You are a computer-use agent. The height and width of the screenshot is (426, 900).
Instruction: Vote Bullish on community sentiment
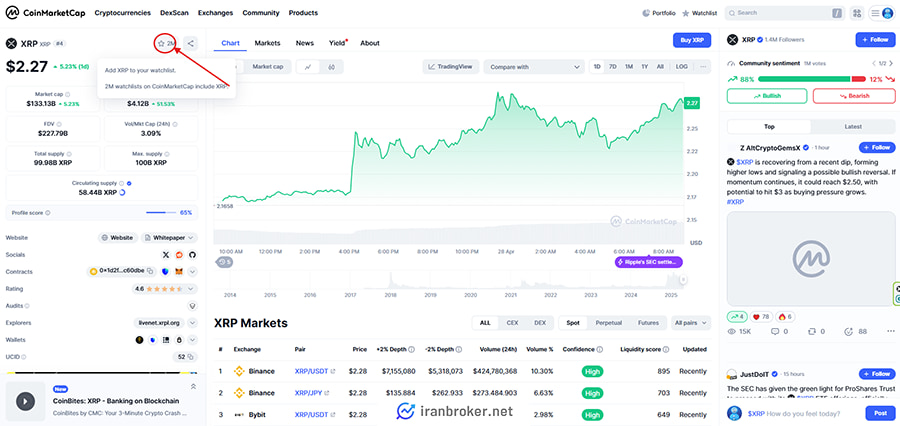(x=767, y=96)
